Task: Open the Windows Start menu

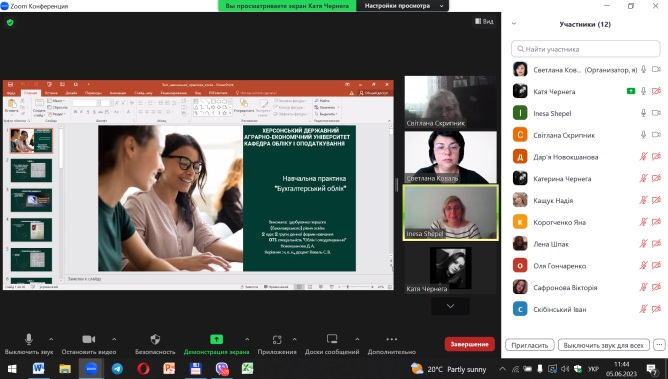Action: tap(12, 369)
